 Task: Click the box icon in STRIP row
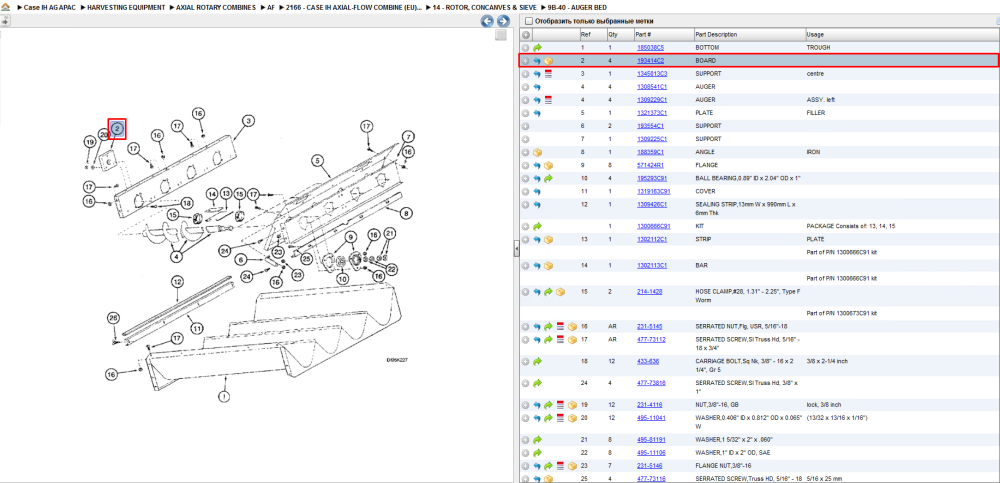(548, 239)
